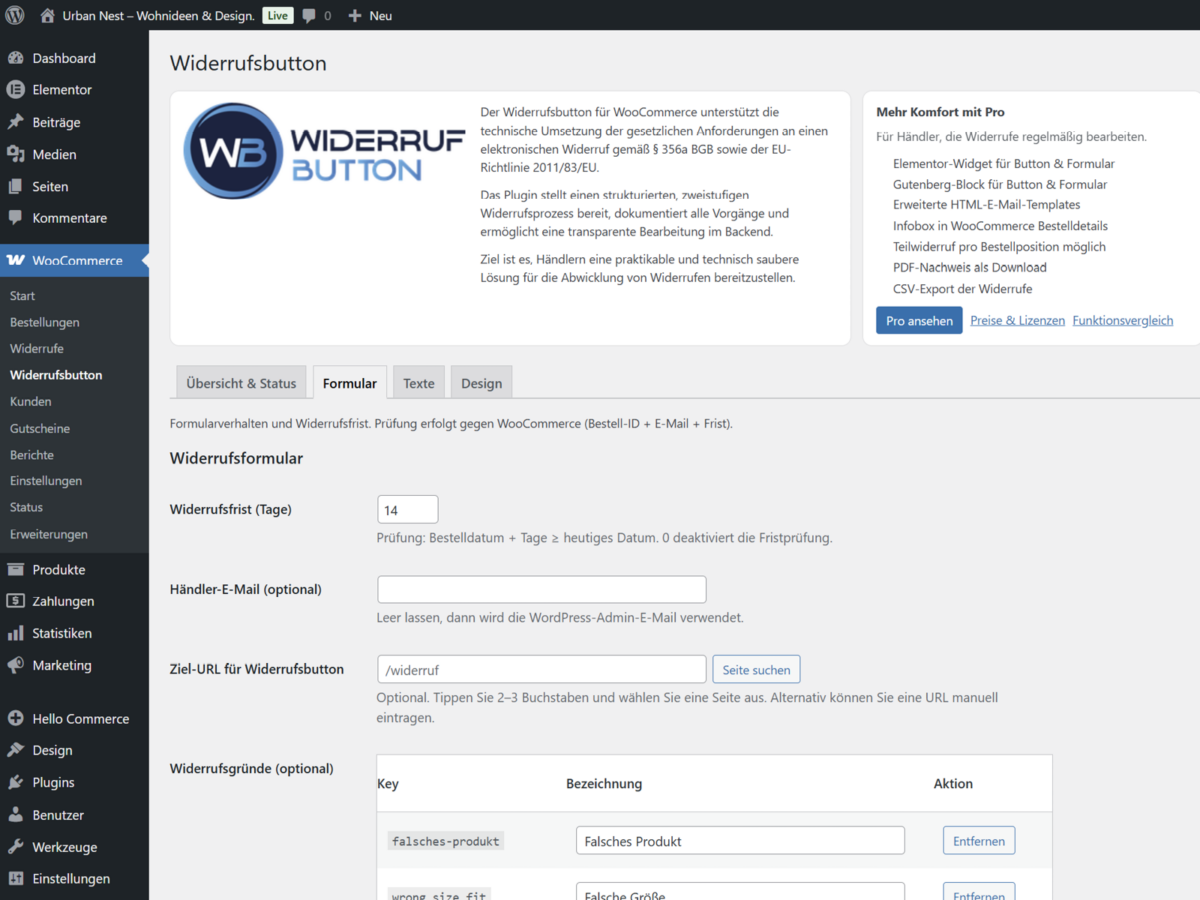The image size is (1200, 900).
Task: Click the Marketing megaphone icon
Action: pos(16,665)
